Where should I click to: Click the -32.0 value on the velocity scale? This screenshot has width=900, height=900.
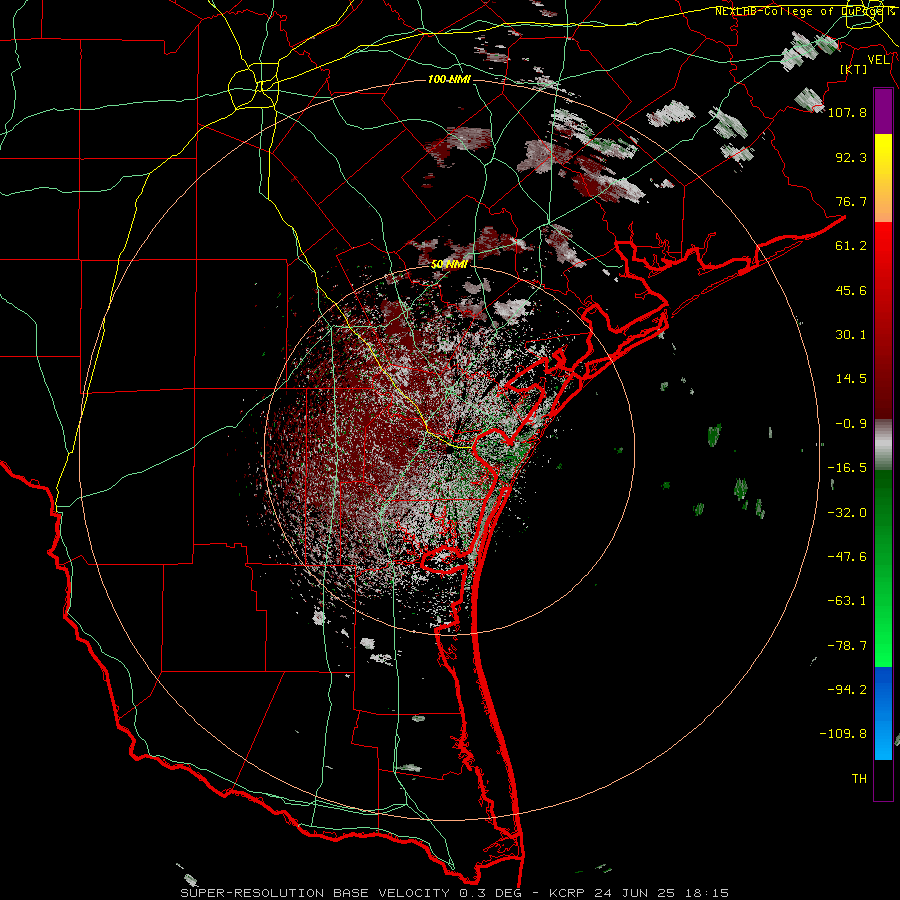(x=847, y=513)
